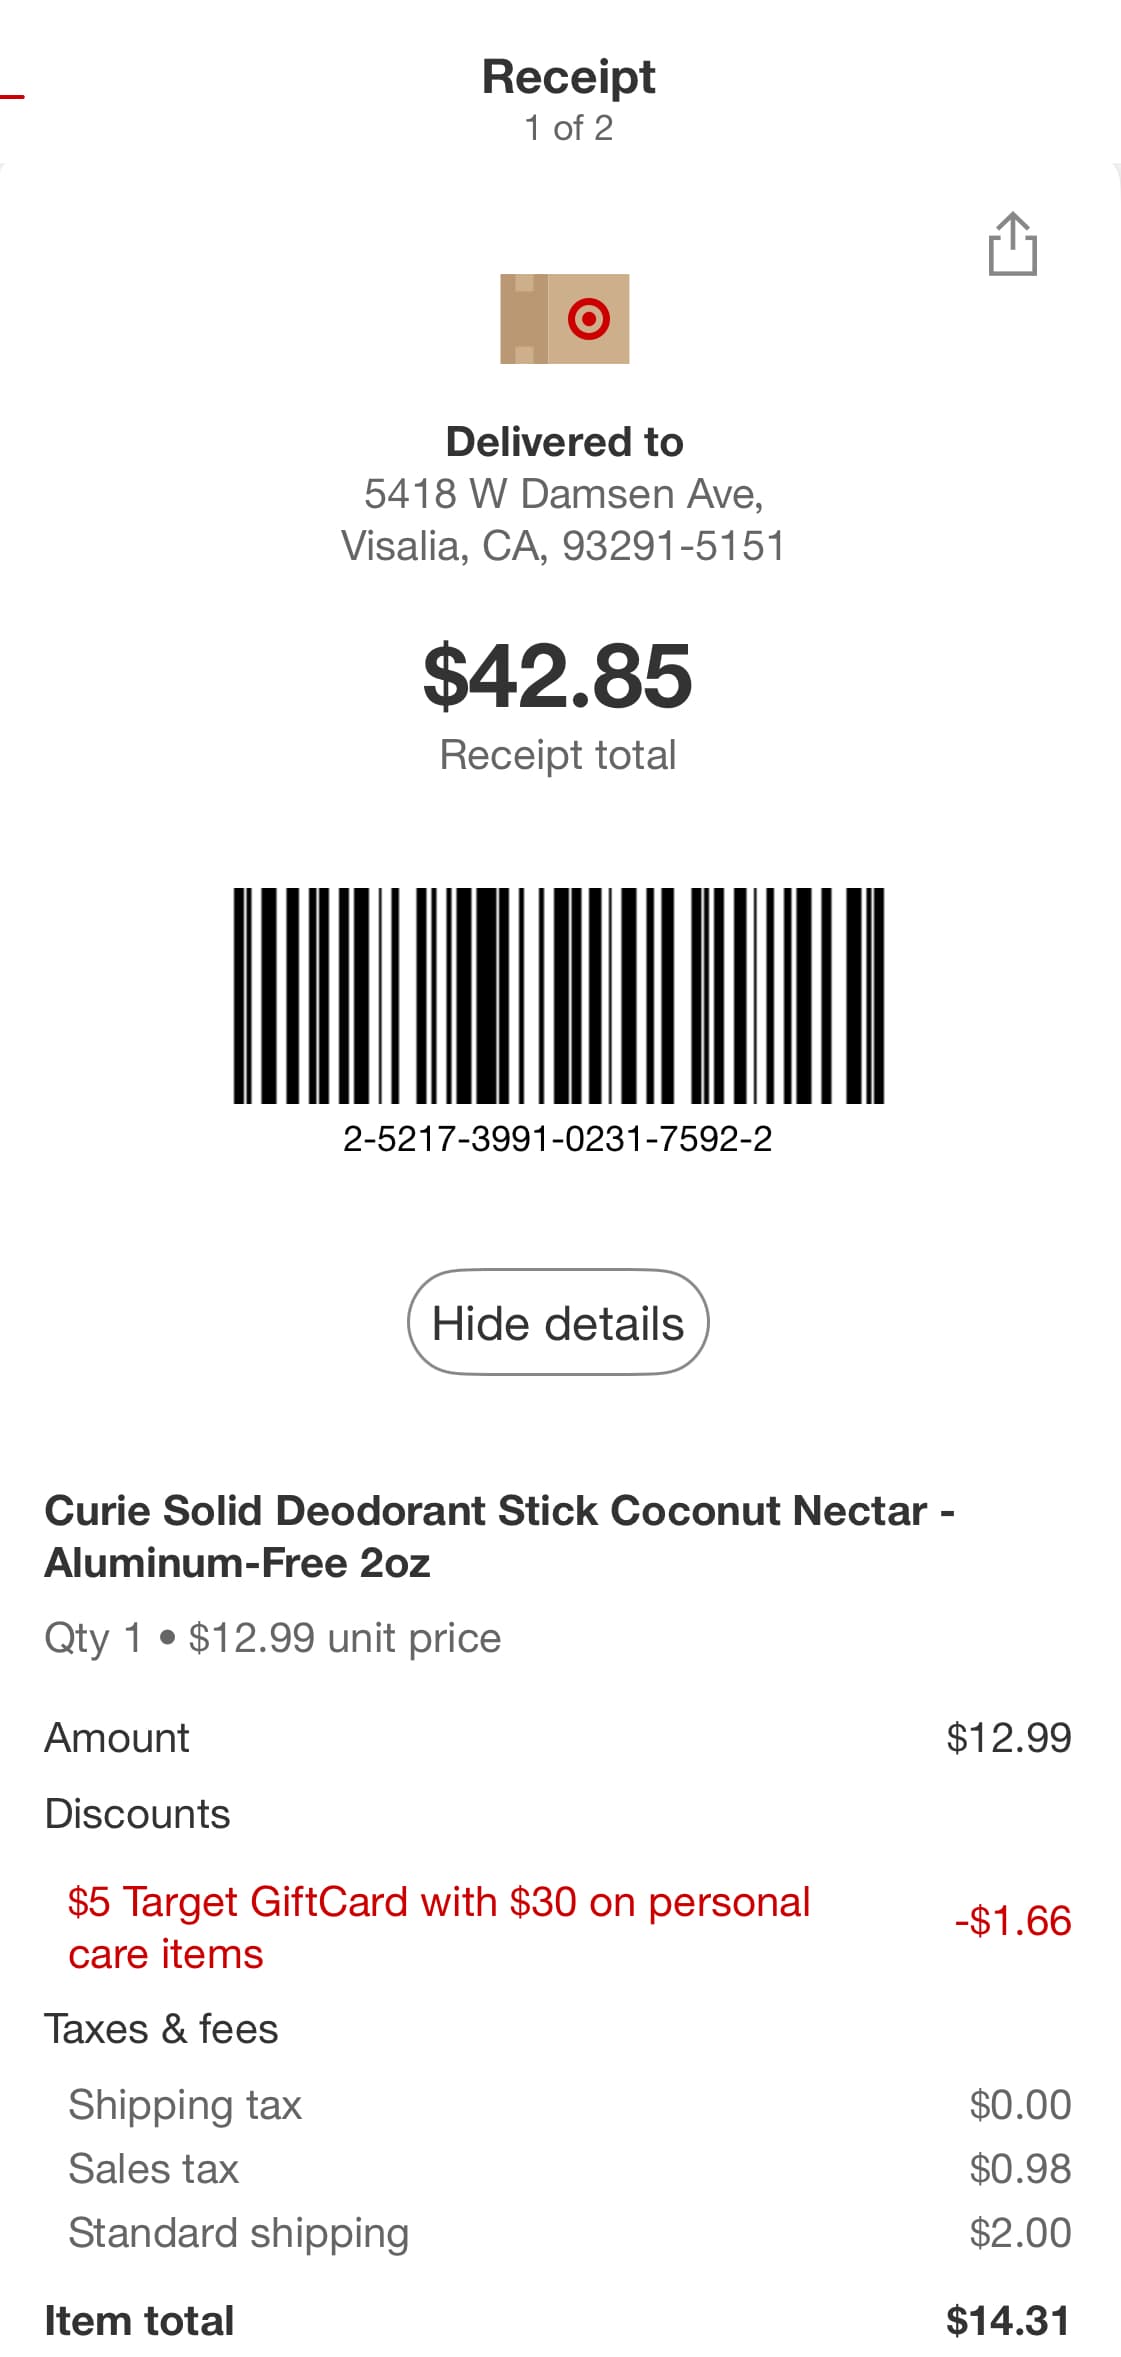Tap the $42.85 receipt total amount
Viewport: 1121px width, 2357px height.
(x=558, y=676)
